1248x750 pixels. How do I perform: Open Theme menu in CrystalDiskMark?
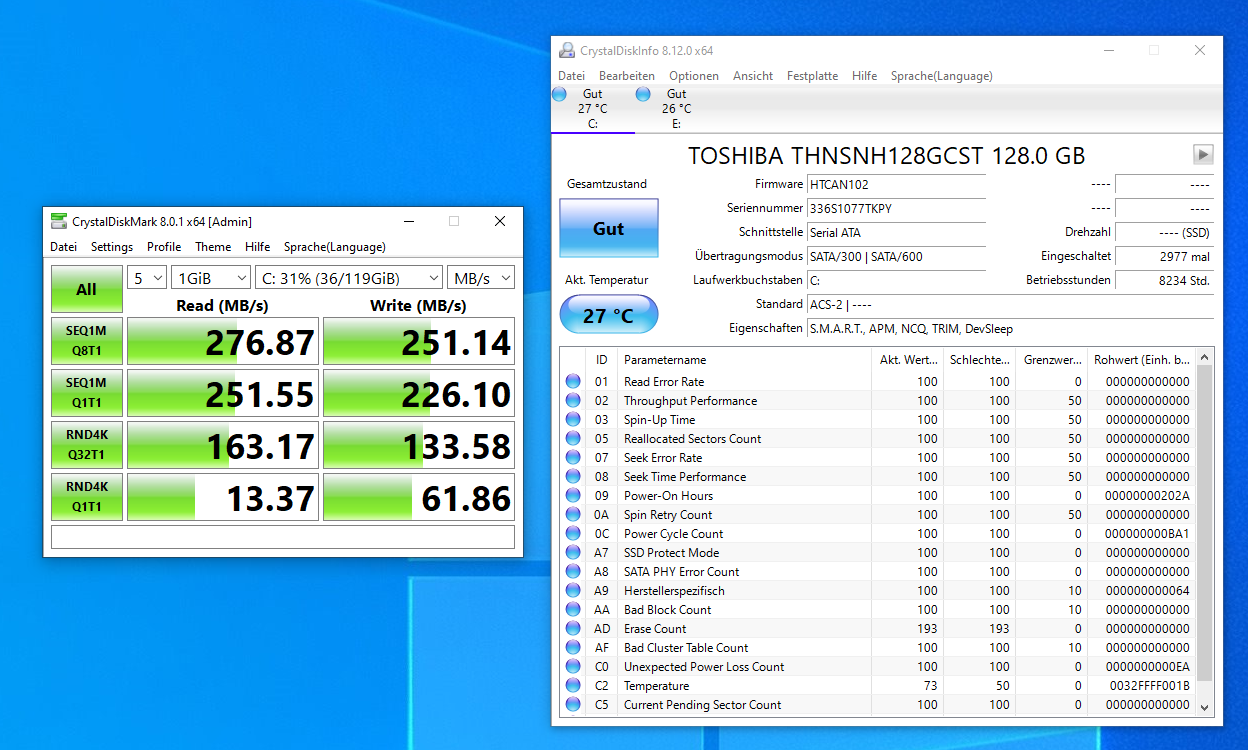[213, 247]
